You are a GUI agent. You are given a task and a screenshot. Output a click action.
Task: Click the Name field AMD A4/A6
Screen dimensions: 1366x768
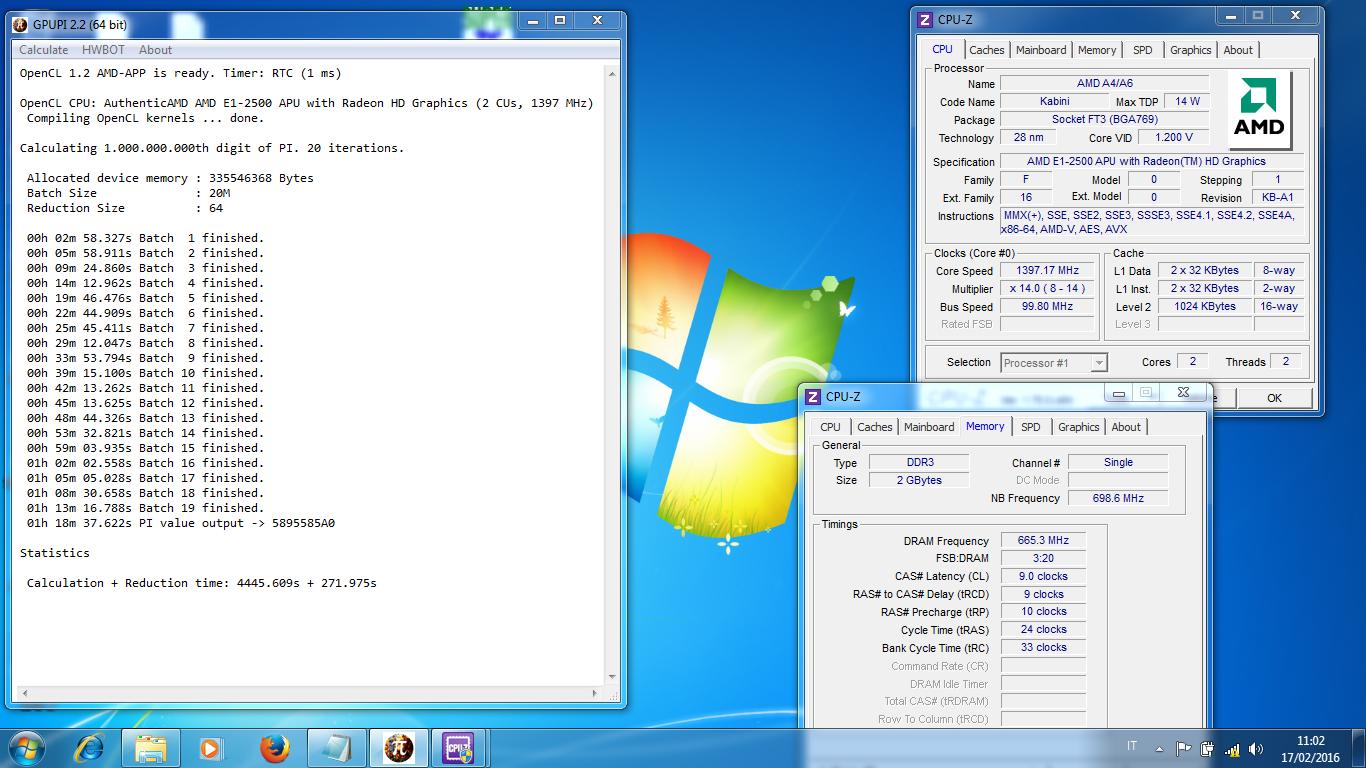[1104, 84]
